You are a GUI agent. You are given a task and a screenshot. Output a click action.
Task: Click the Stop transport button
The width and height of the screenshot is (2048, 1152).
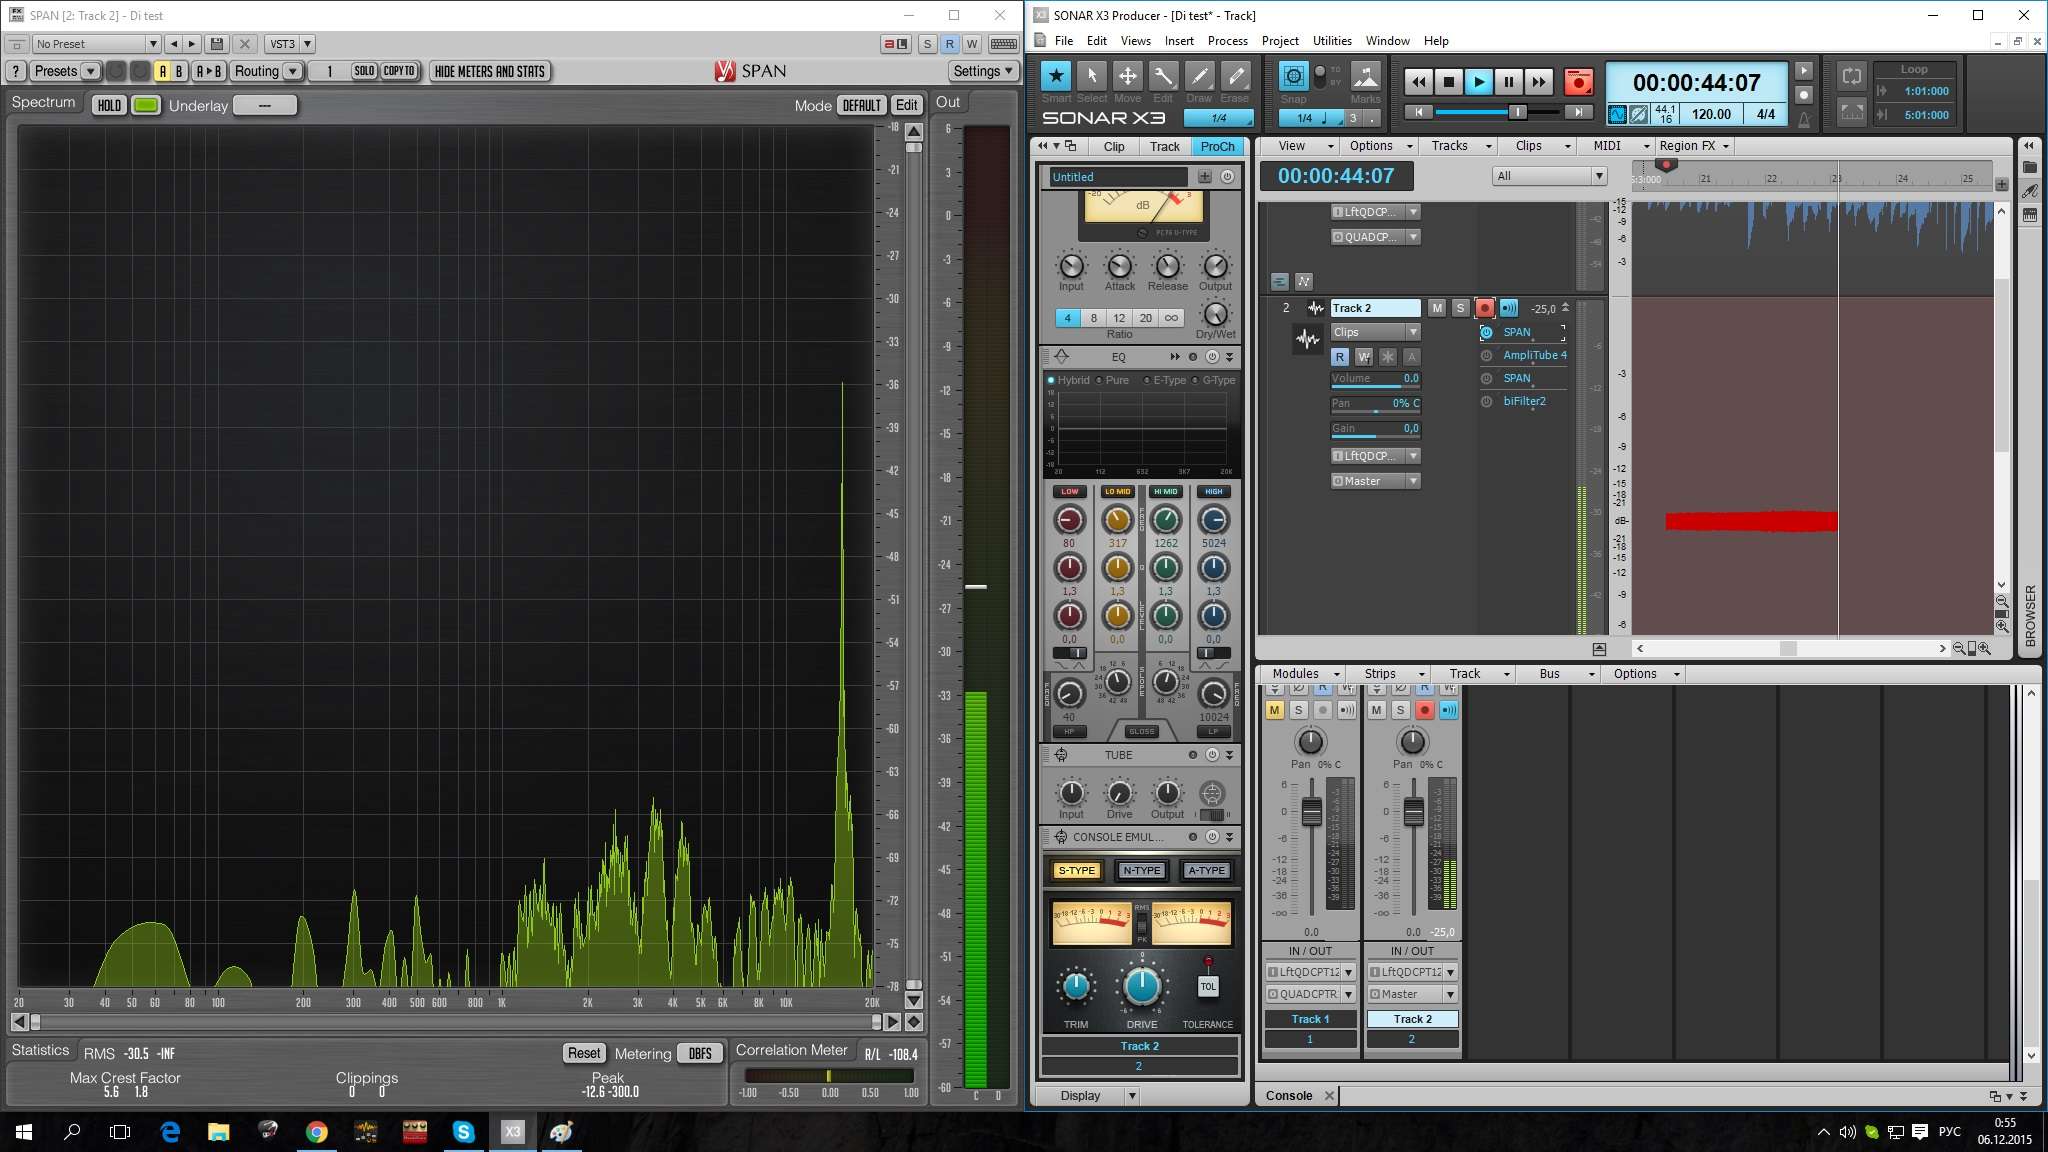(1448, 83)
